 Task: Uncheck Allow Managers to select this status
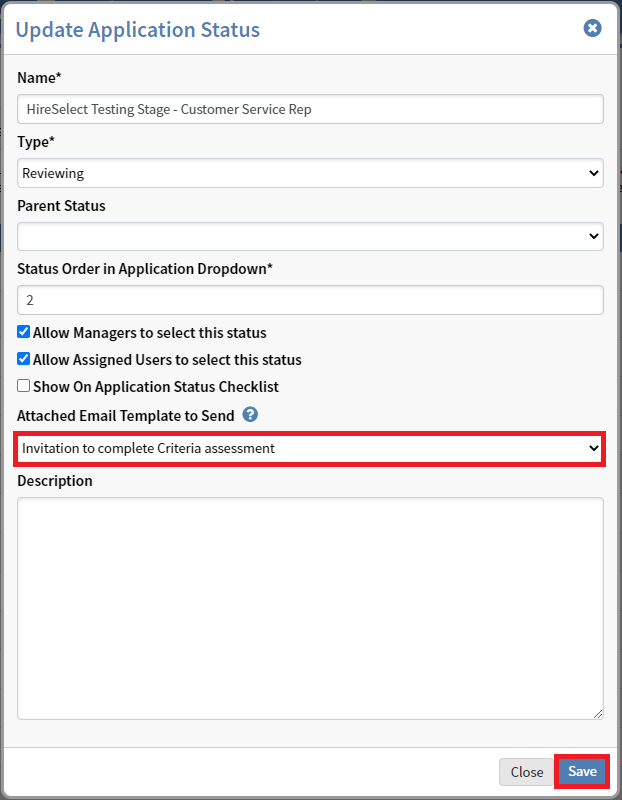24,332
